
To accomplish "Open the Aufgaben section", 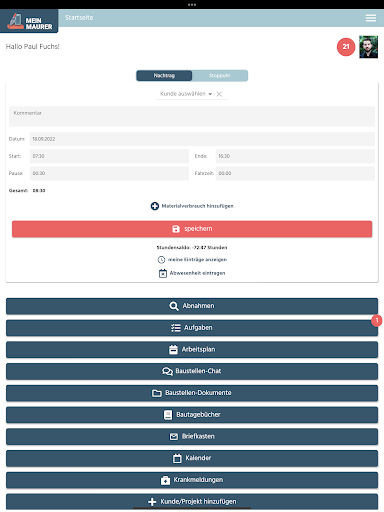I will pyautogui.click(x=192, y=328).
